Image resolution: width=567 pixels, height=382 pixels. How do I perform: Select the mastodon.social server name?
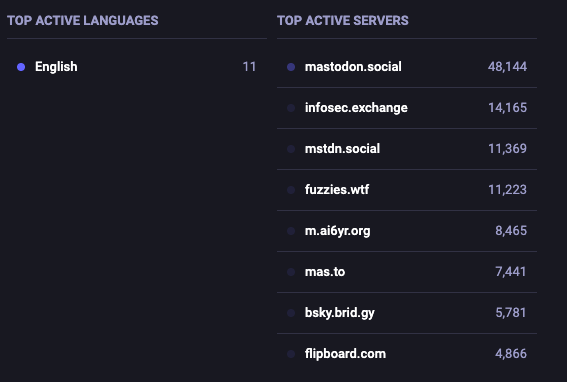(353, 67)
